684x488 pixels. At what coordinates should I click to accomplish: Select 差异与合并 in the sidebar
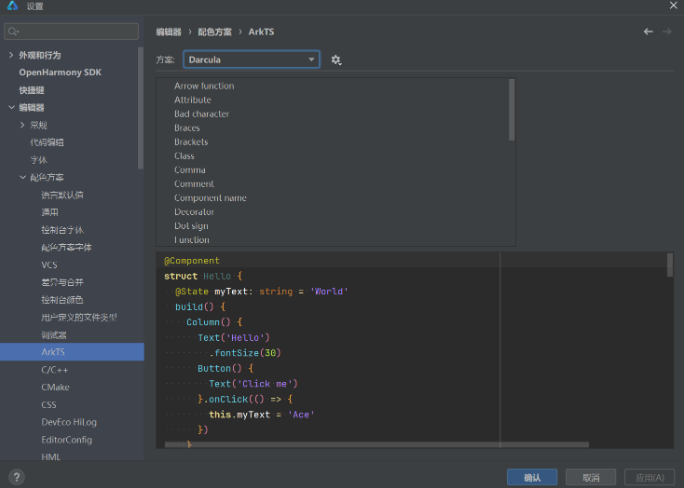coord(62,282)
